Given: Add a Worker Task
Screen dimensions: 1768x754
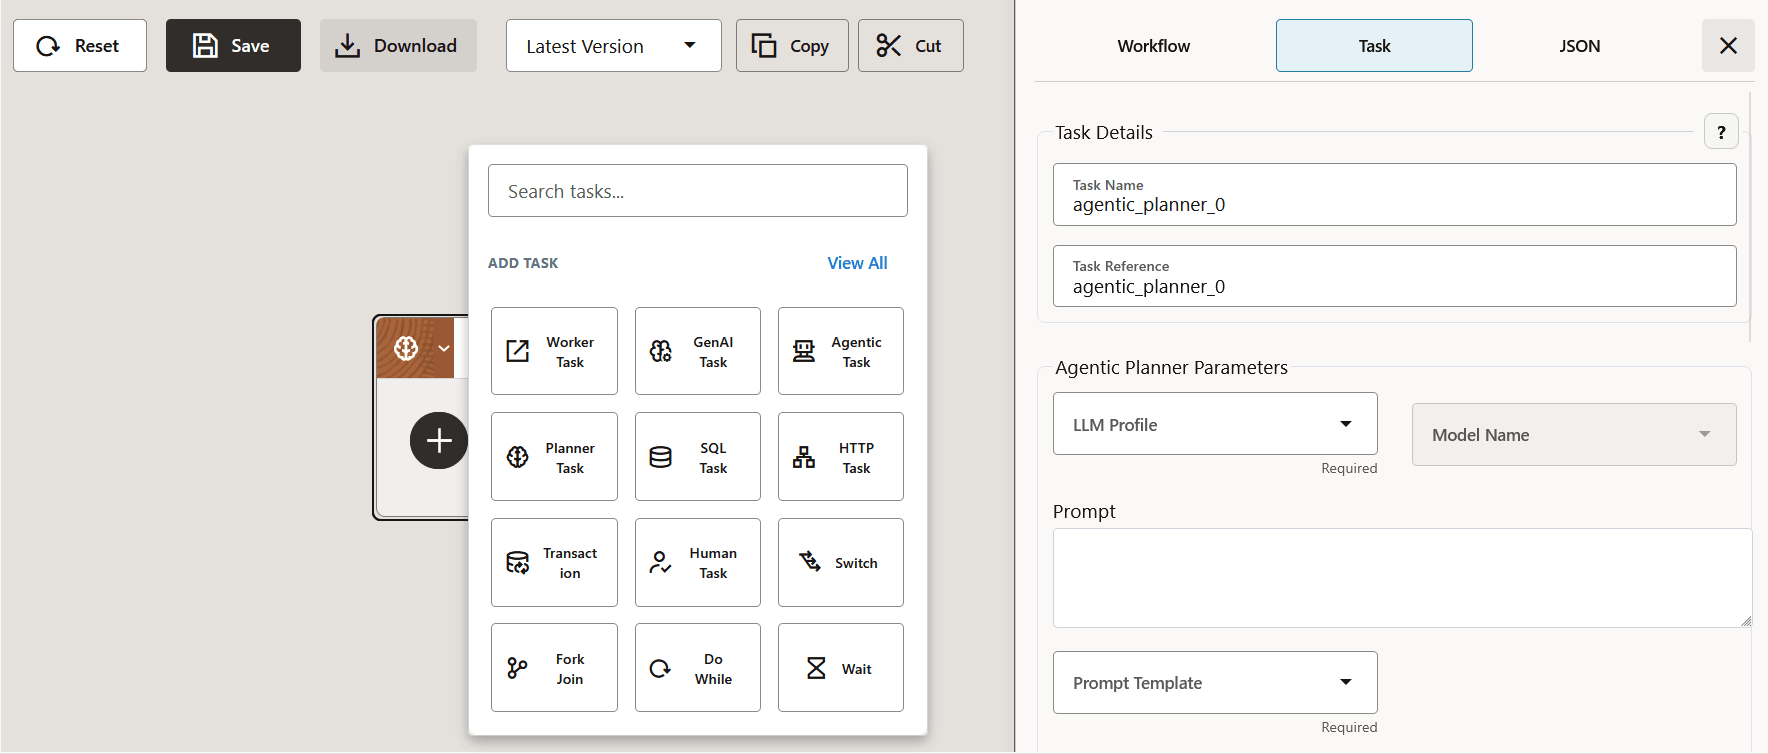Looking at the screenshot, I should coord(554,351).
